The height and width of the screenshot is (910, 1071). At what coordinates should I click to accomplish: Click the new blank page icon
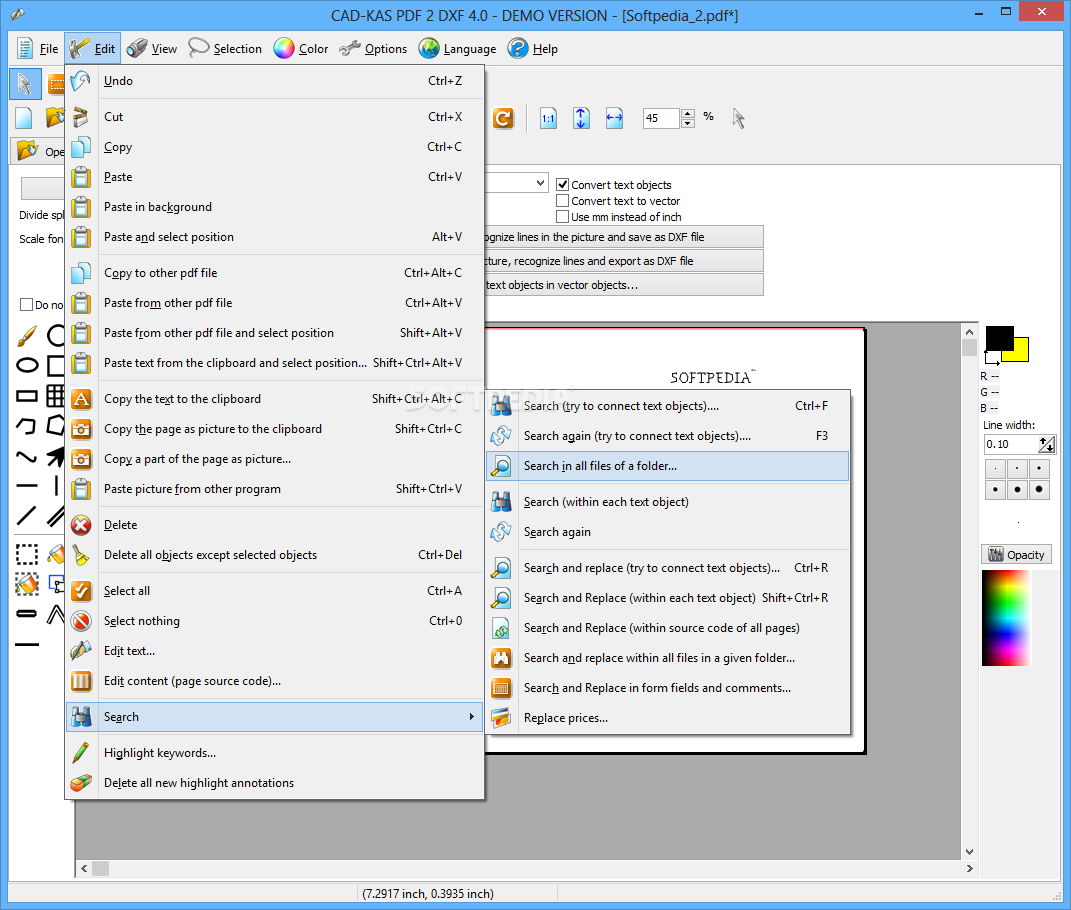tap(24, 118)
